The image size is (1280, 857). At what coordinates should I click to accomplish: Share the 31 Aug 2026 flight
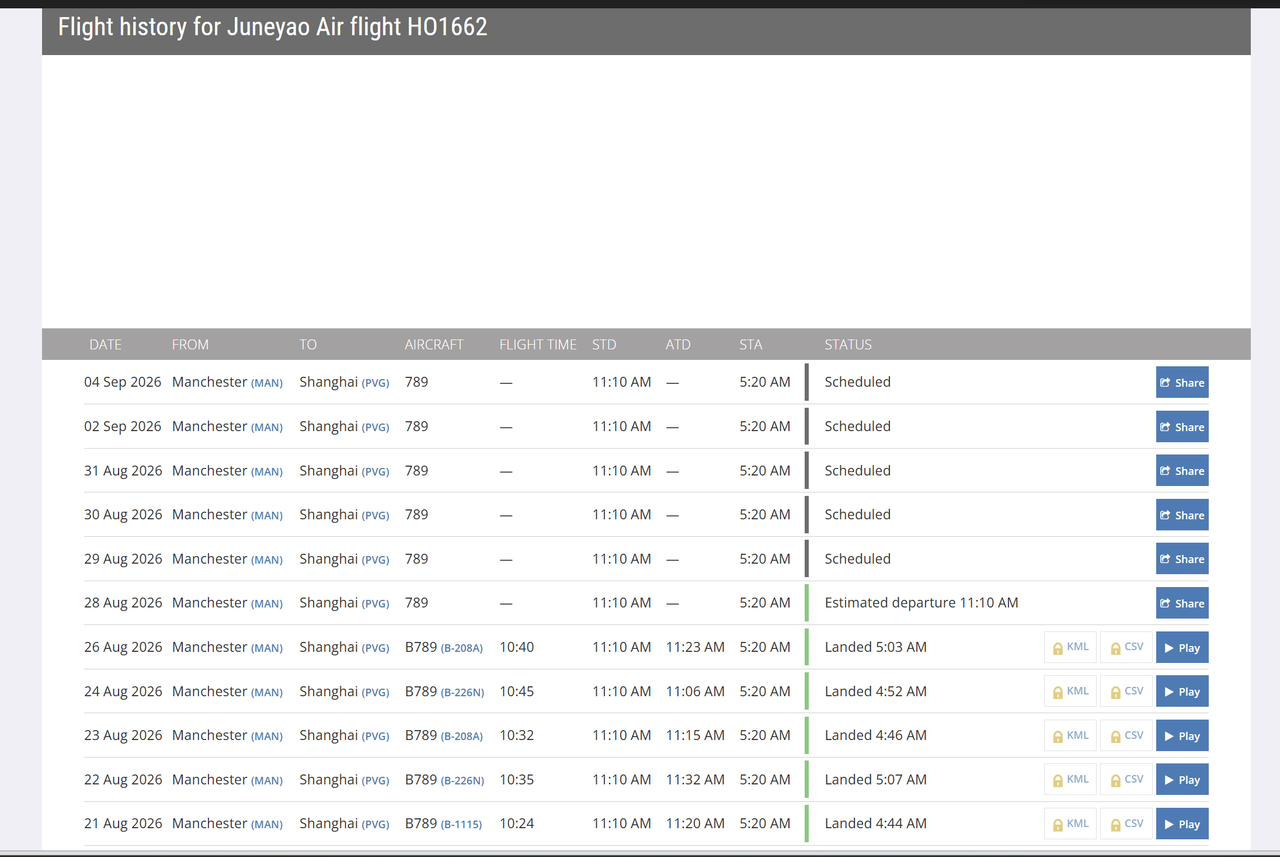[1182, 471]
